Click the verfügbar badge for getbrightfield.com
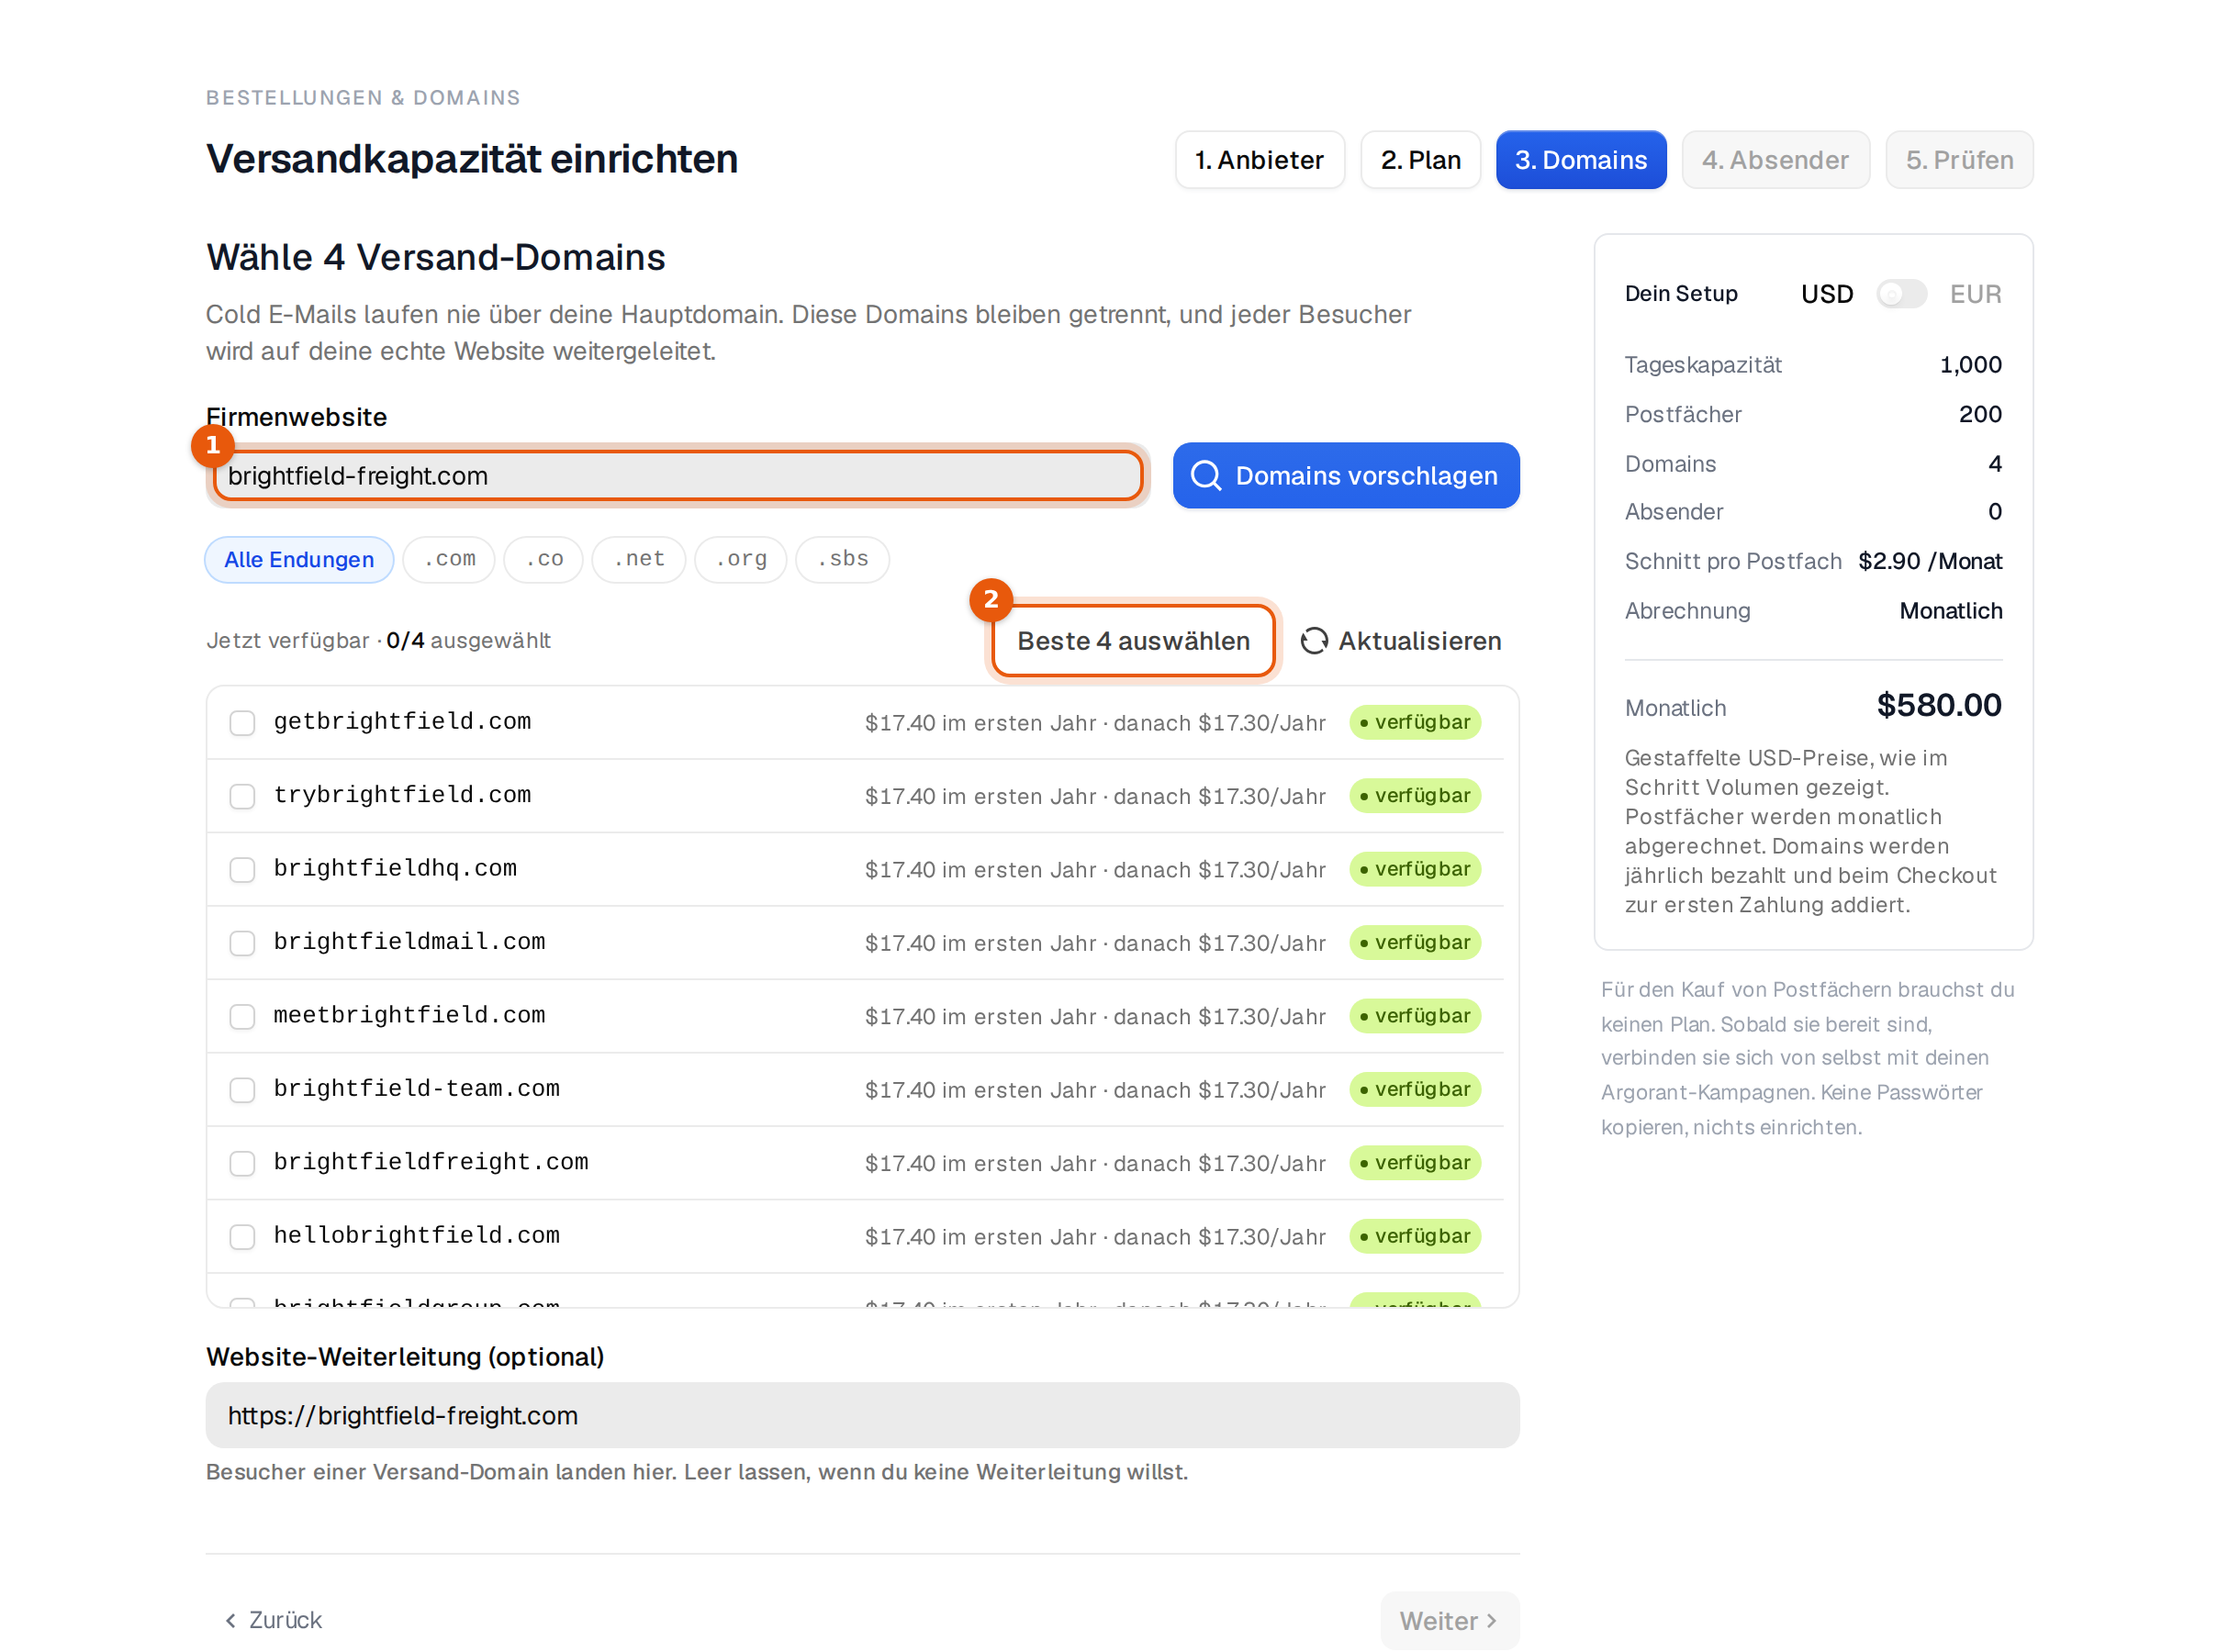This screenshot has width=2240, height=1652. 1415,723
